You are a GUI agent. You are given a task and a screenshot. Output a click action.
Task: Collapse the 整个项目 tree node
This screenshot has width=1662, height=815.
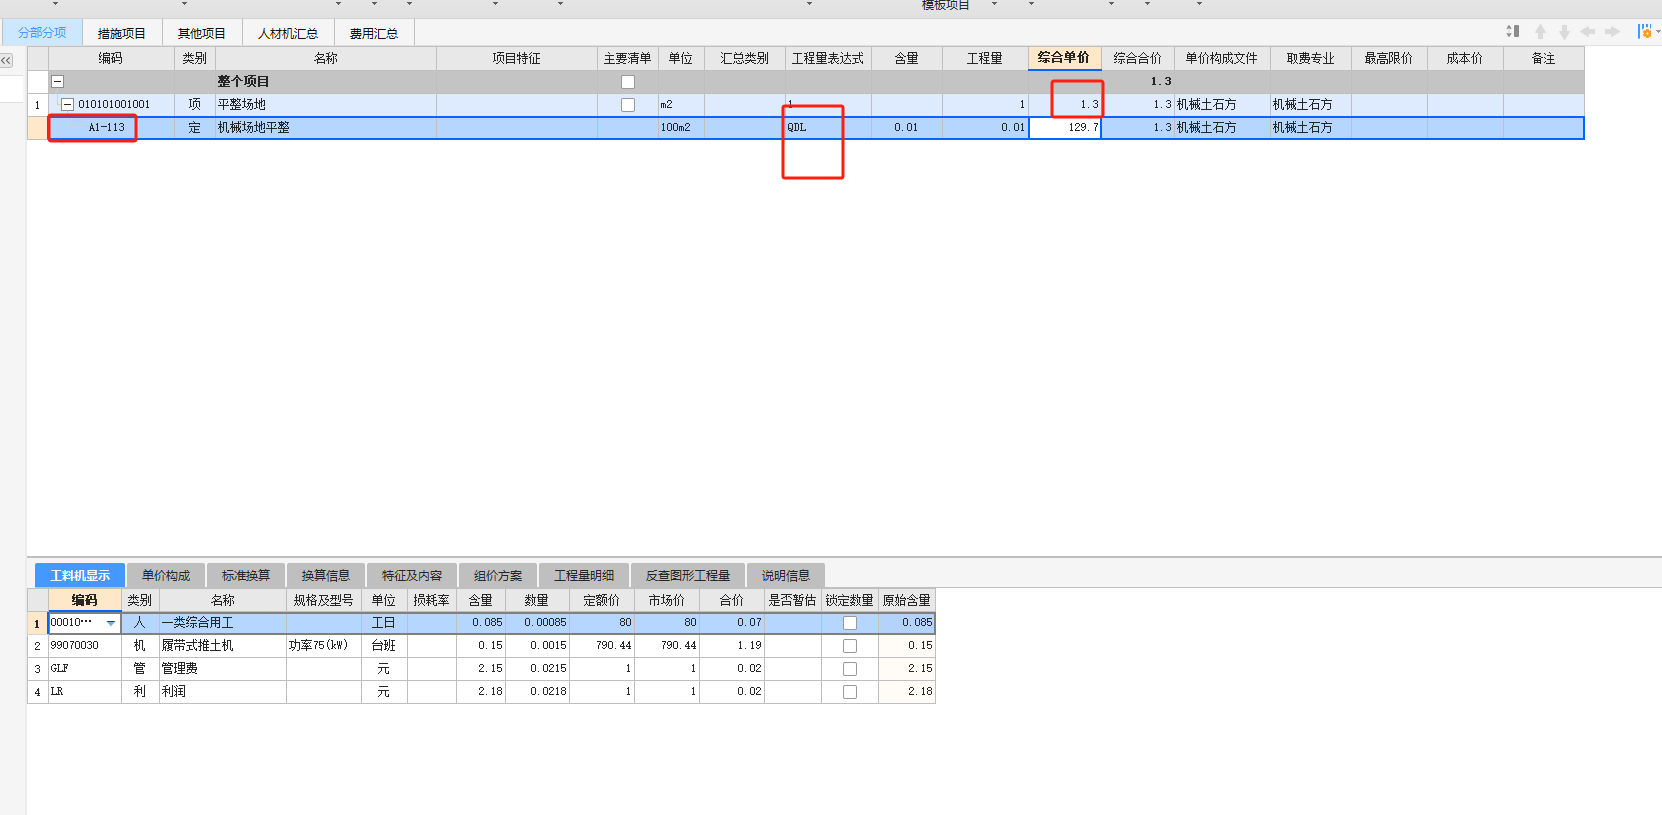click(57, 82)
